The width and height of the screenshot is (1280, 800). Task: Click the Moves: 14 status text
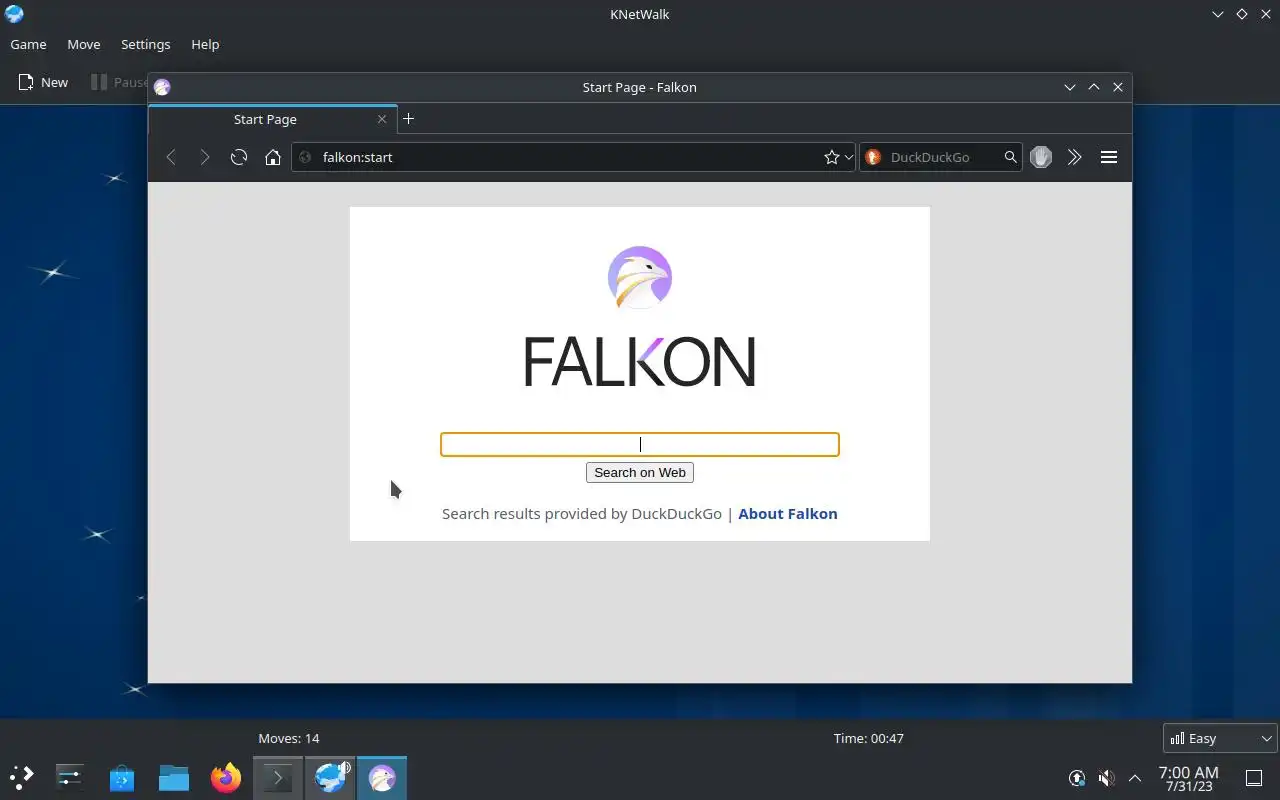[x=289, y=738]
